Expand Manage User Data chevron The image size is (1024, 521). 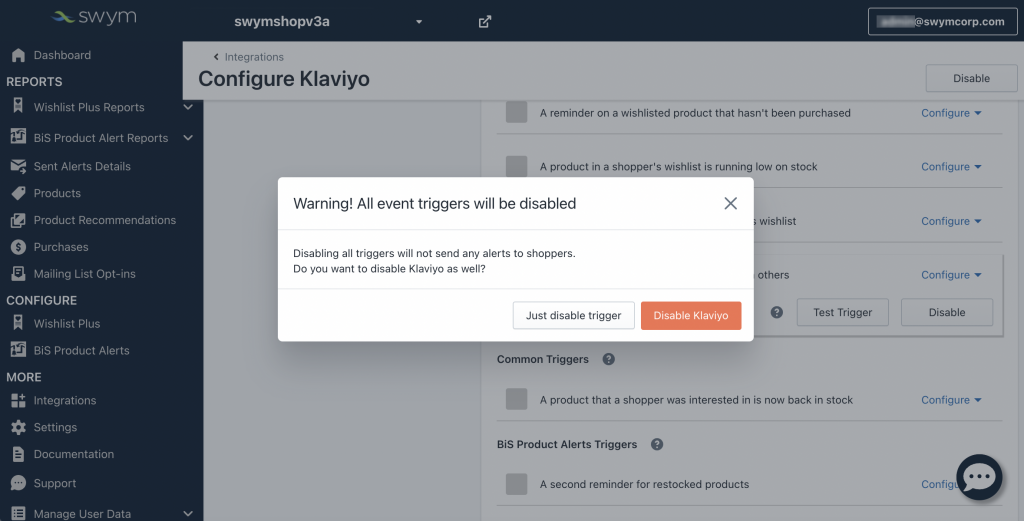coord(188,514)
